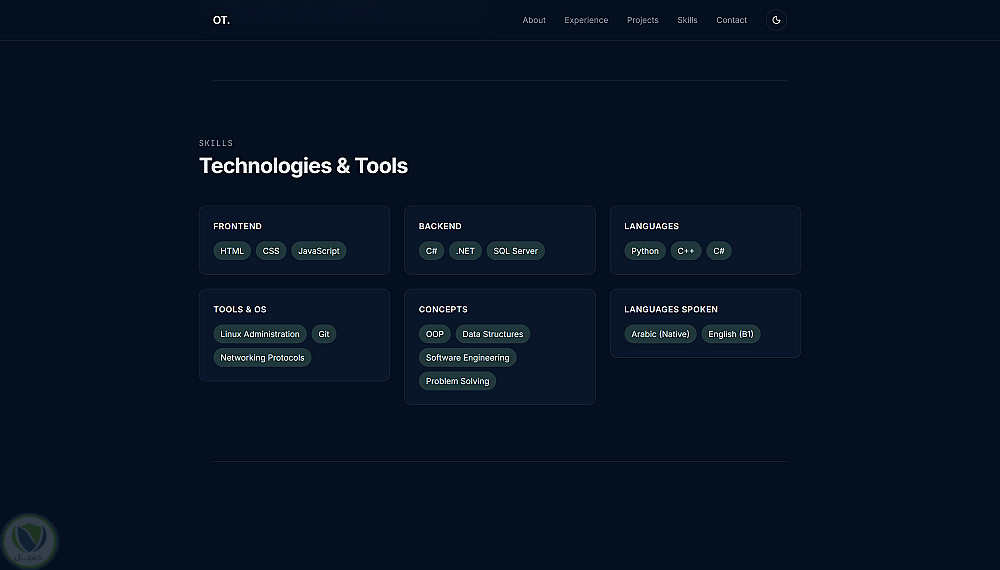Viewport: 1000px width, 570px height.
Task: Select the HTML skill tag
Action: click(x=232, y=251)
